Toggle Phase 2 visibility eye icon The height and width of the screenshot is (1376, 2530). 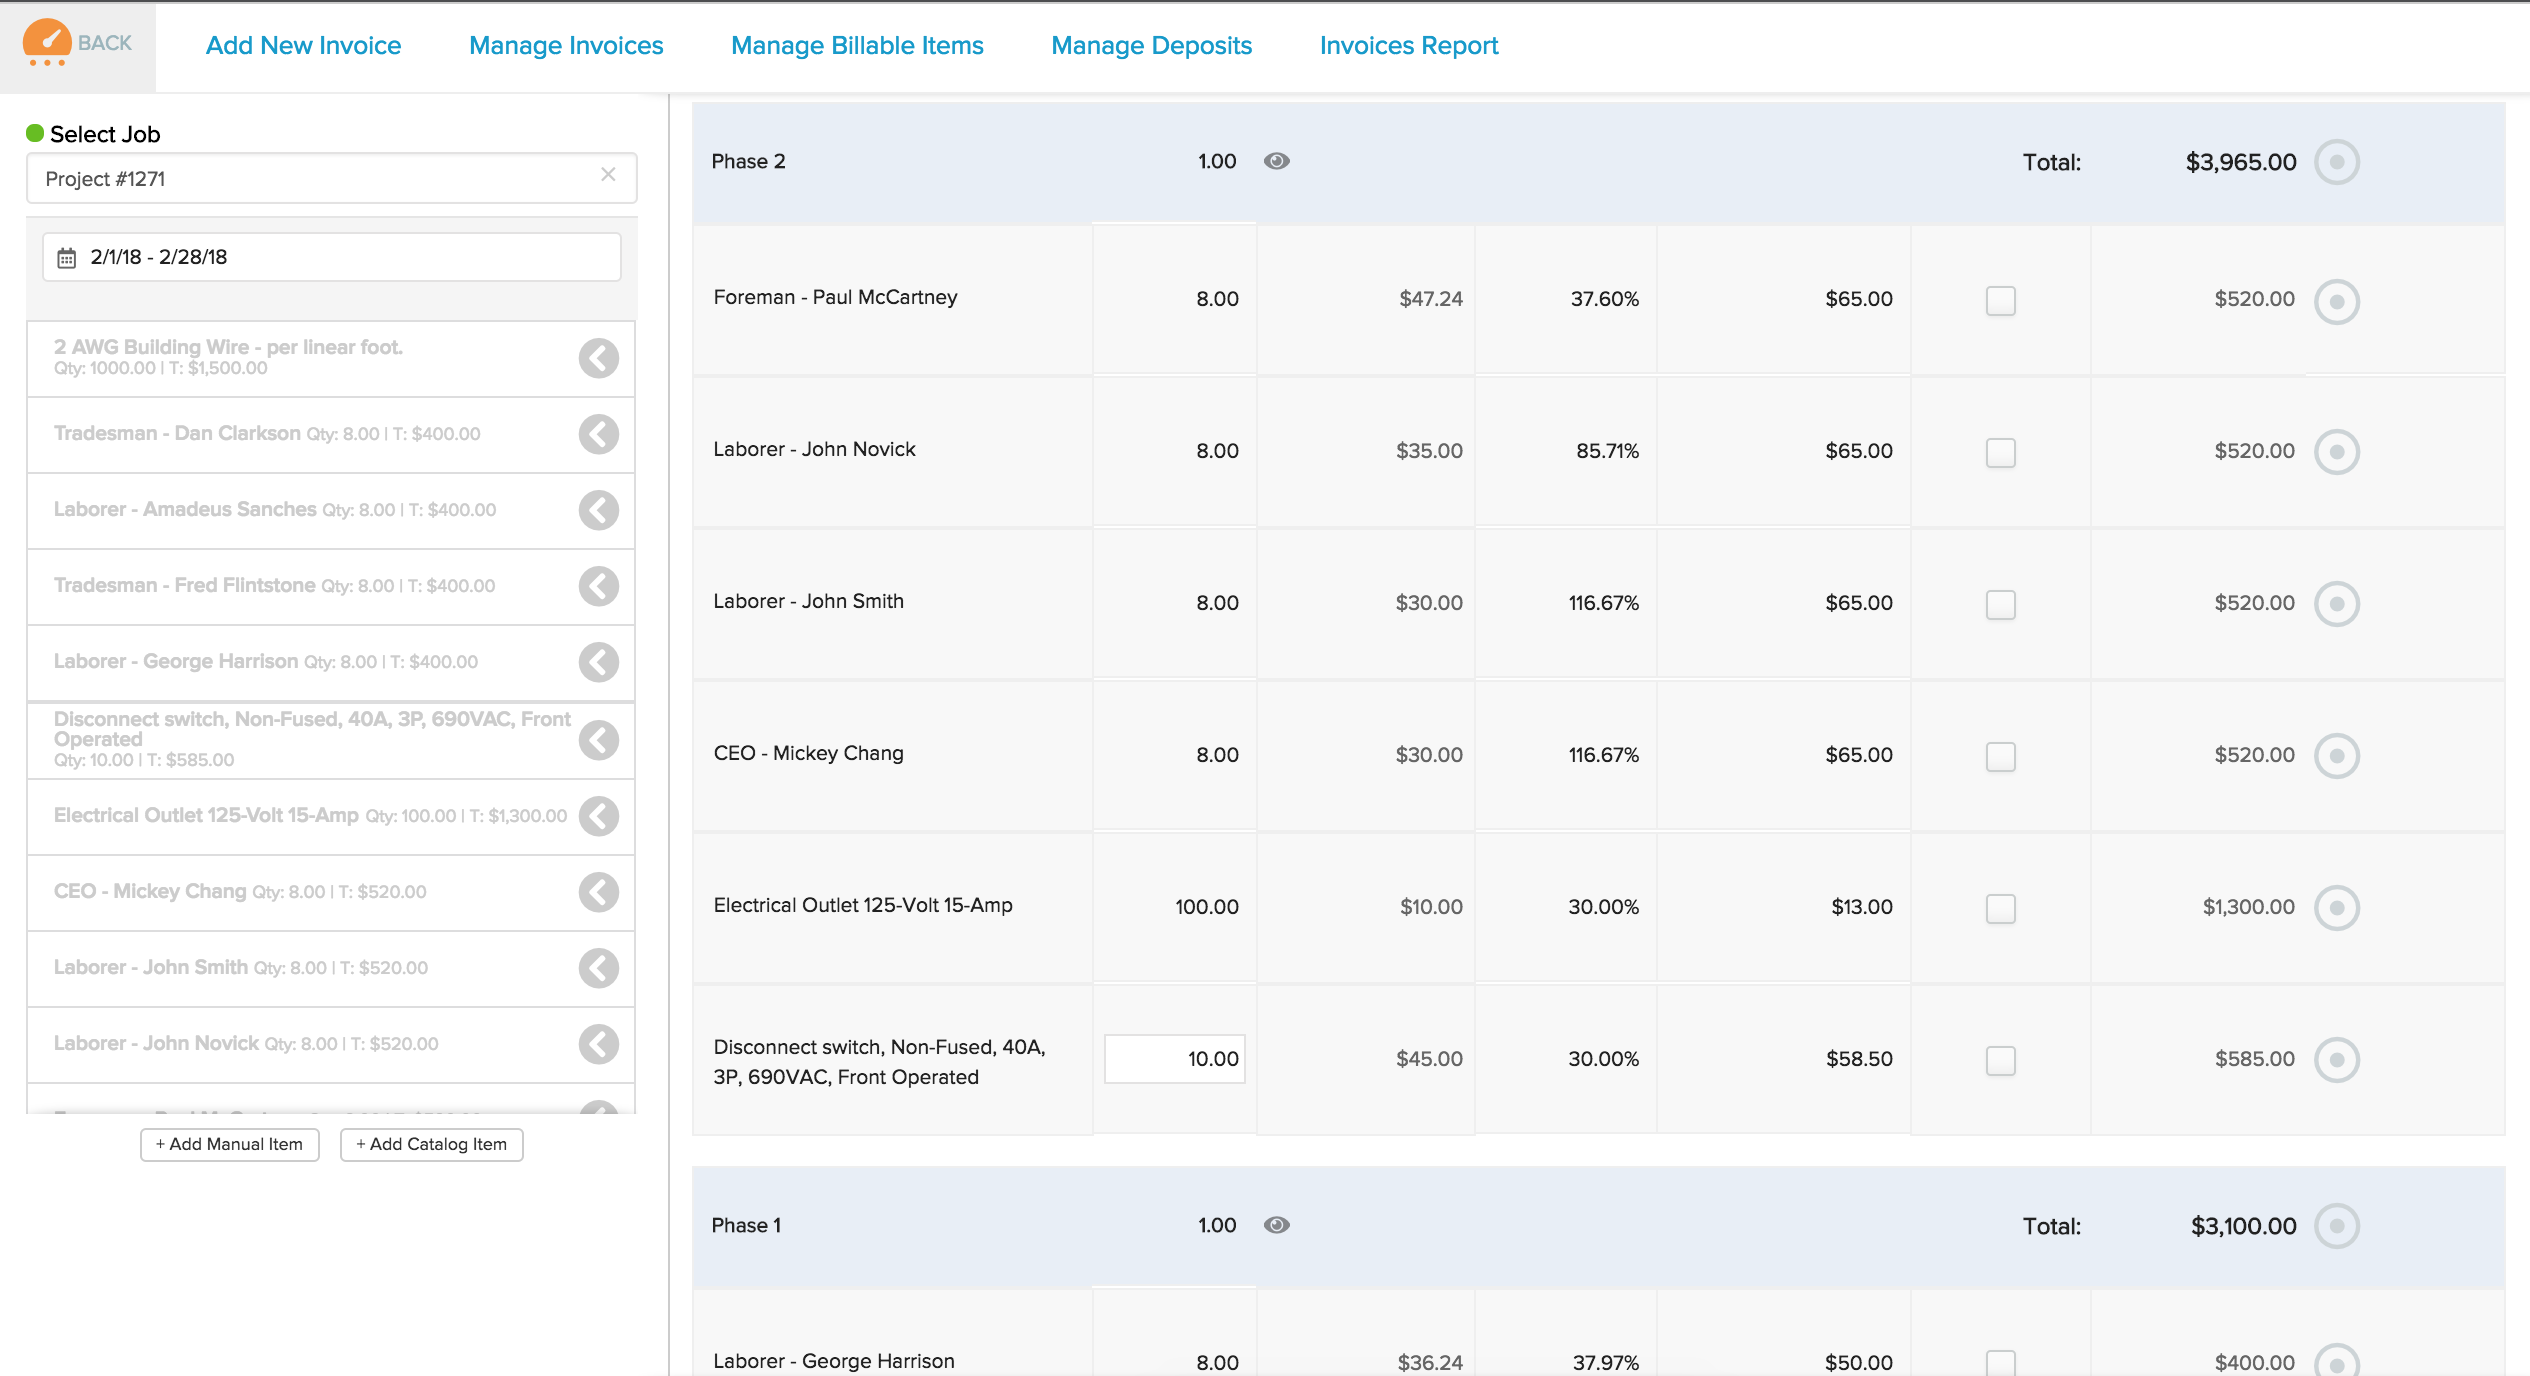[1277, 161]
